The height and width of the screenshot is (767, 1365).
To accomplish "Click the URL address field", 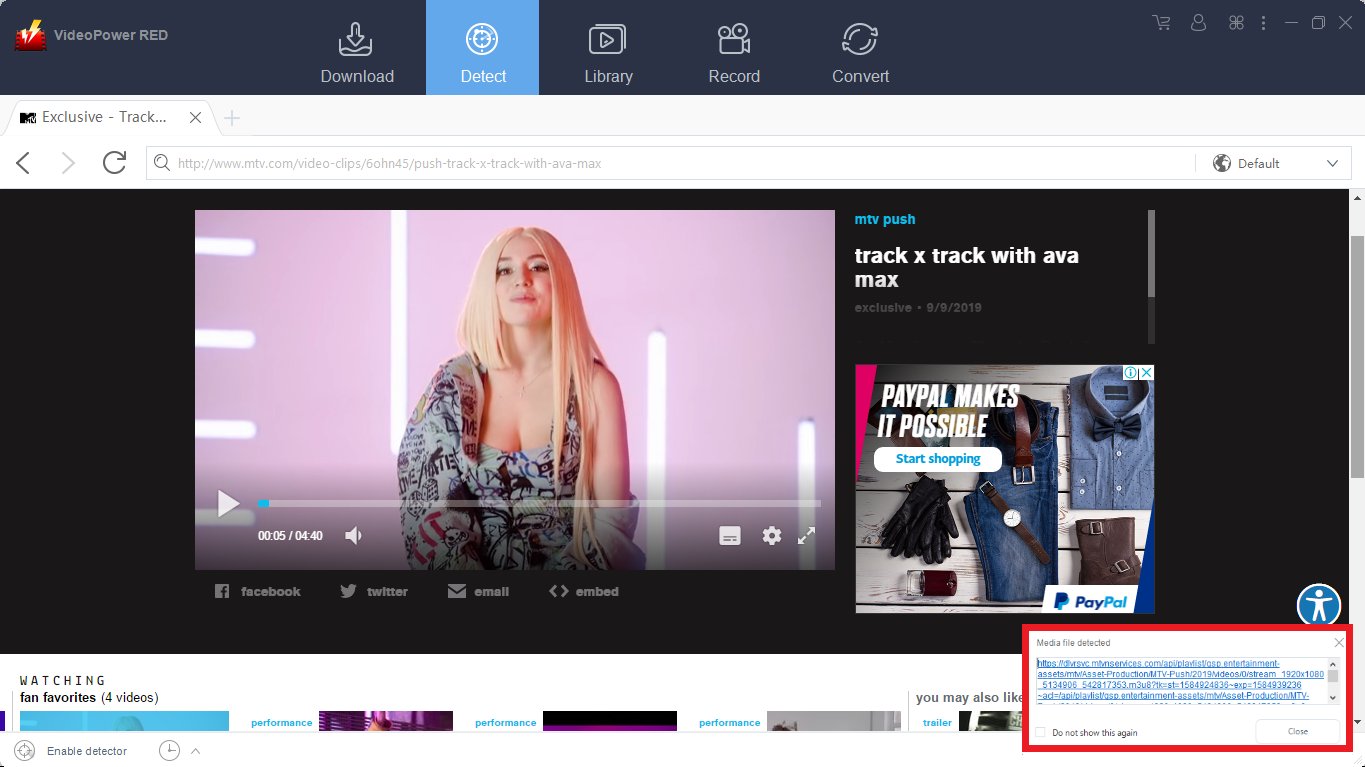I will tap(670, 163).
